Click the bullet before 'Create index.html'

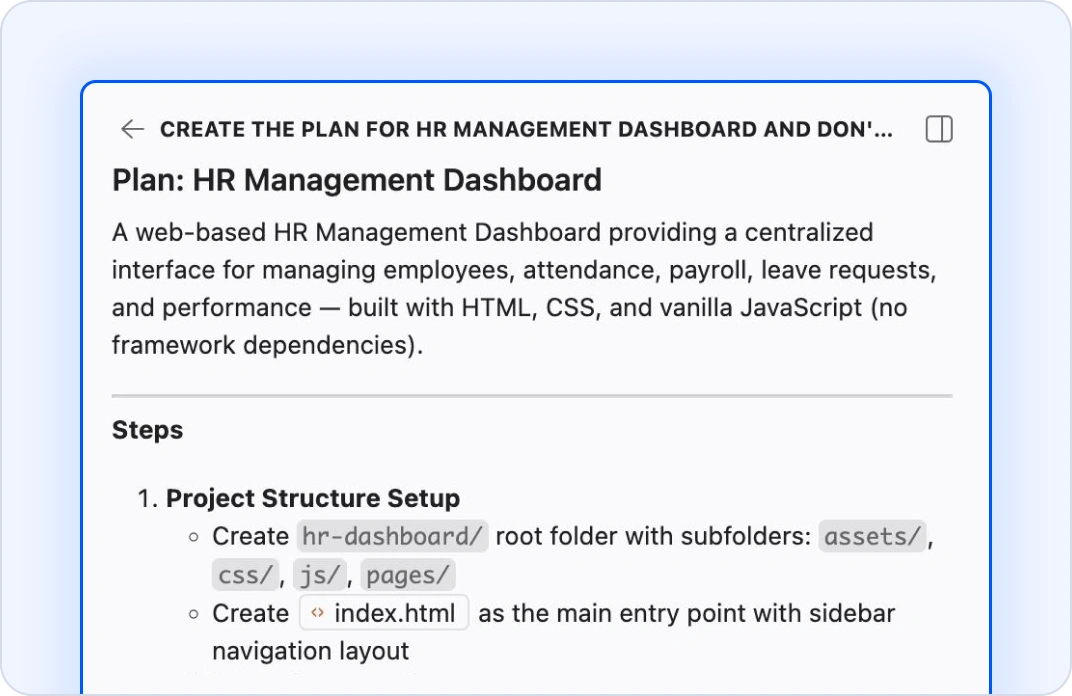coord(194,614)
